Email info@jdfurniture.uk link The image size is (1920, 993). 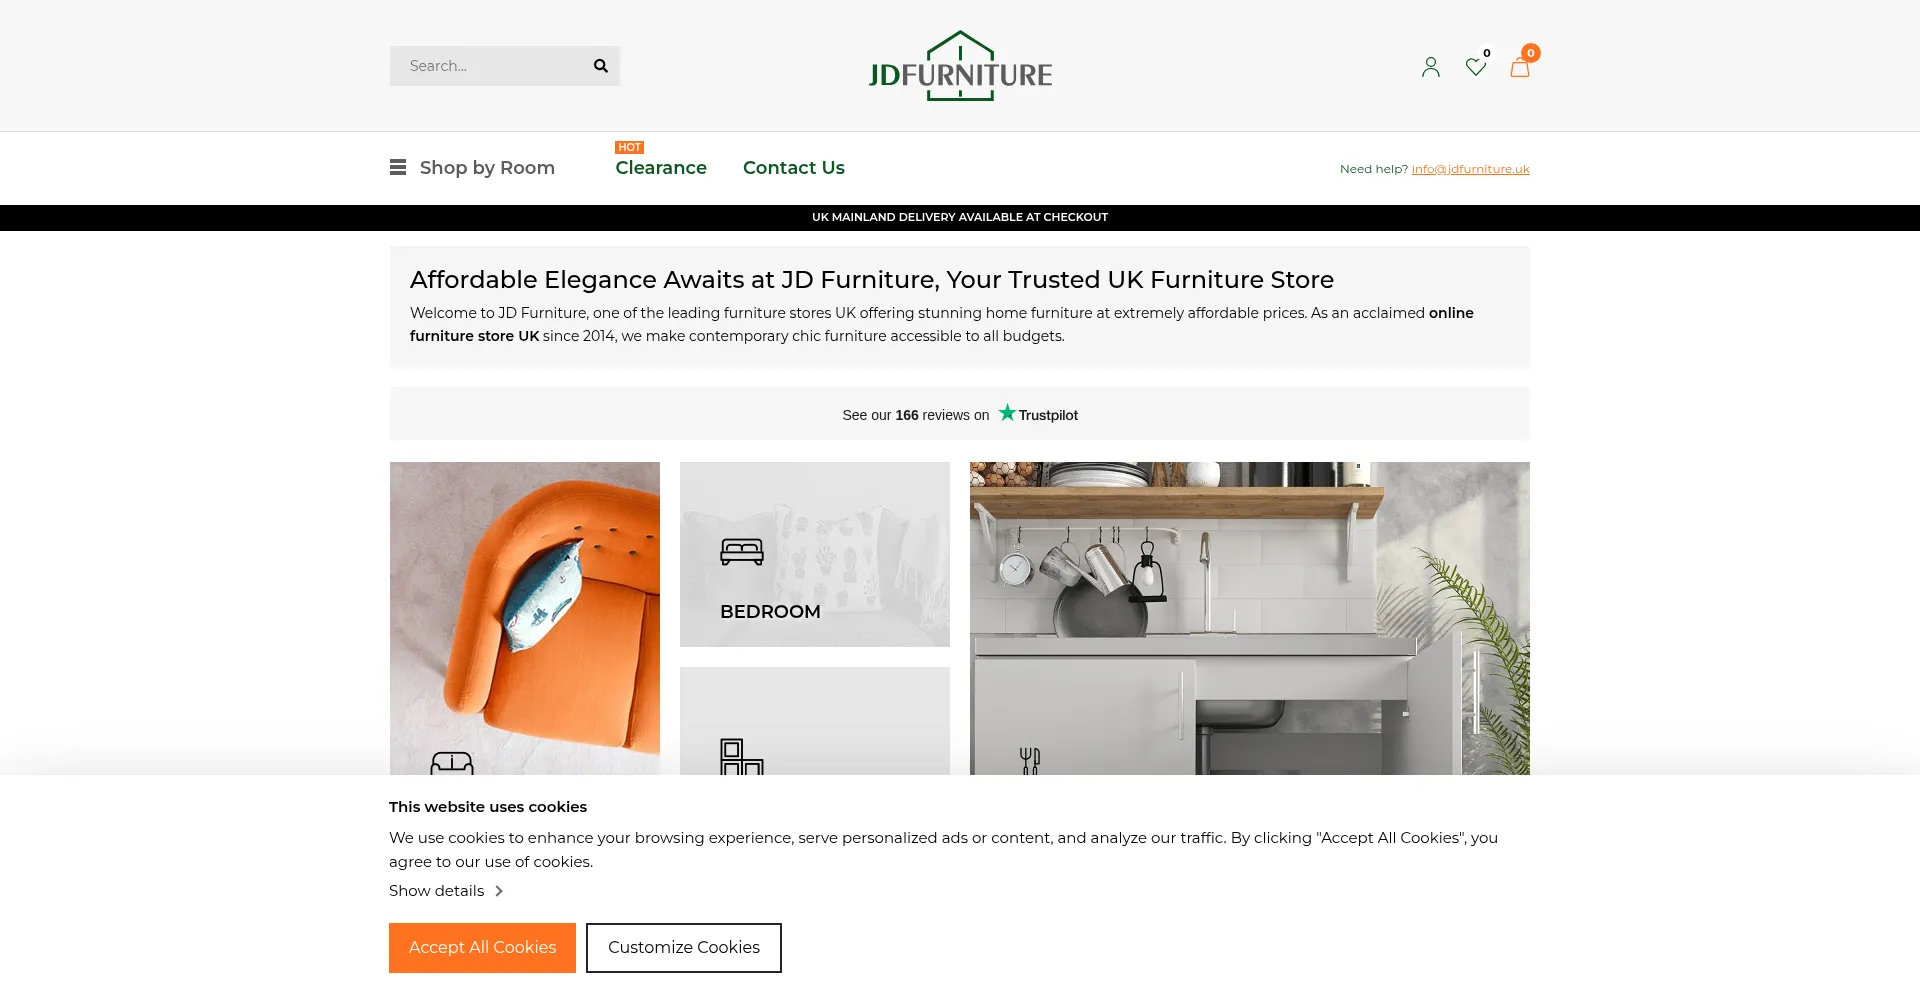pyautogui.click(x=1470, y=169)
